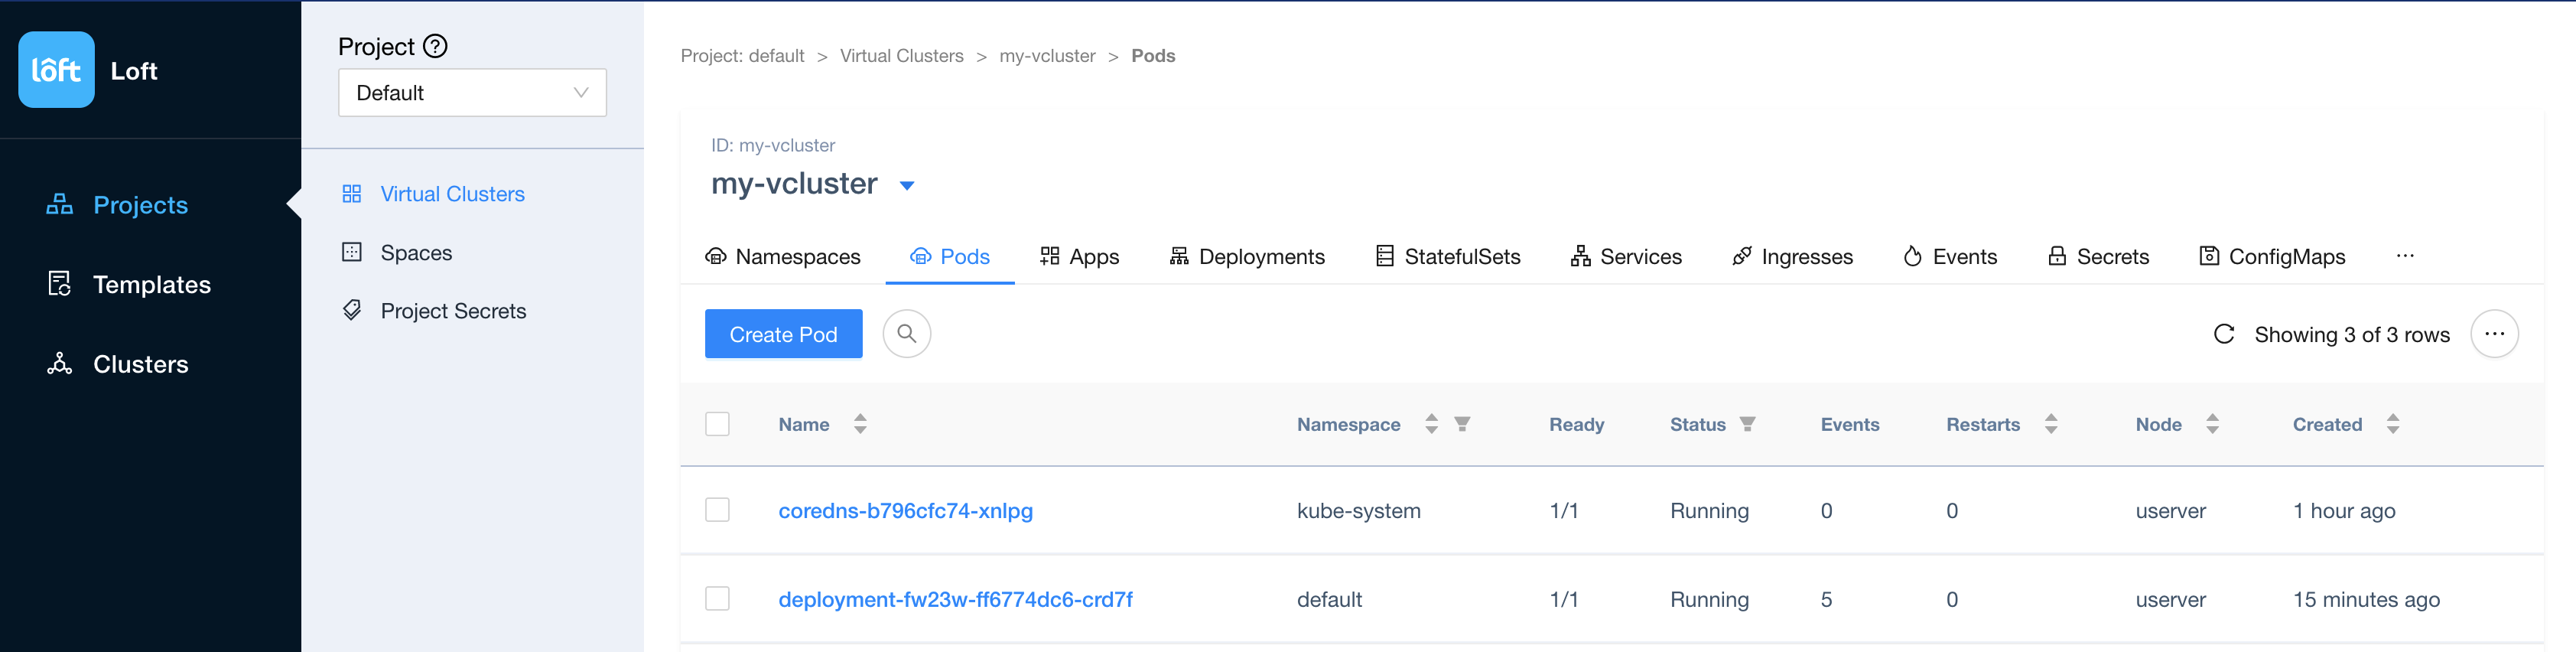Image resolution: width=2576 pixels, height=652 pixels.
Task: Click the '15 minutes ago' created cell
Action: pyautogui.click(x=2366, y=600)
